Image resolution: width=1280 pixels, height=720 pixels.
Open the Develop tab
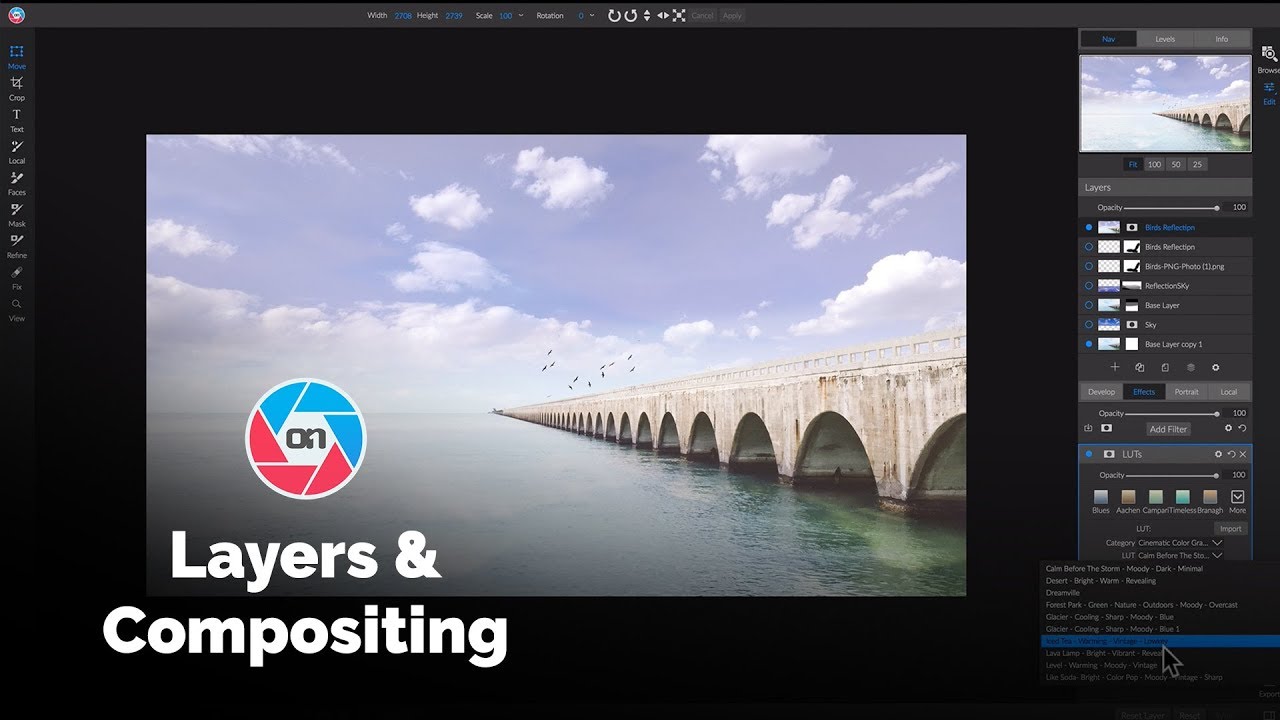(x=1101, y=392)
